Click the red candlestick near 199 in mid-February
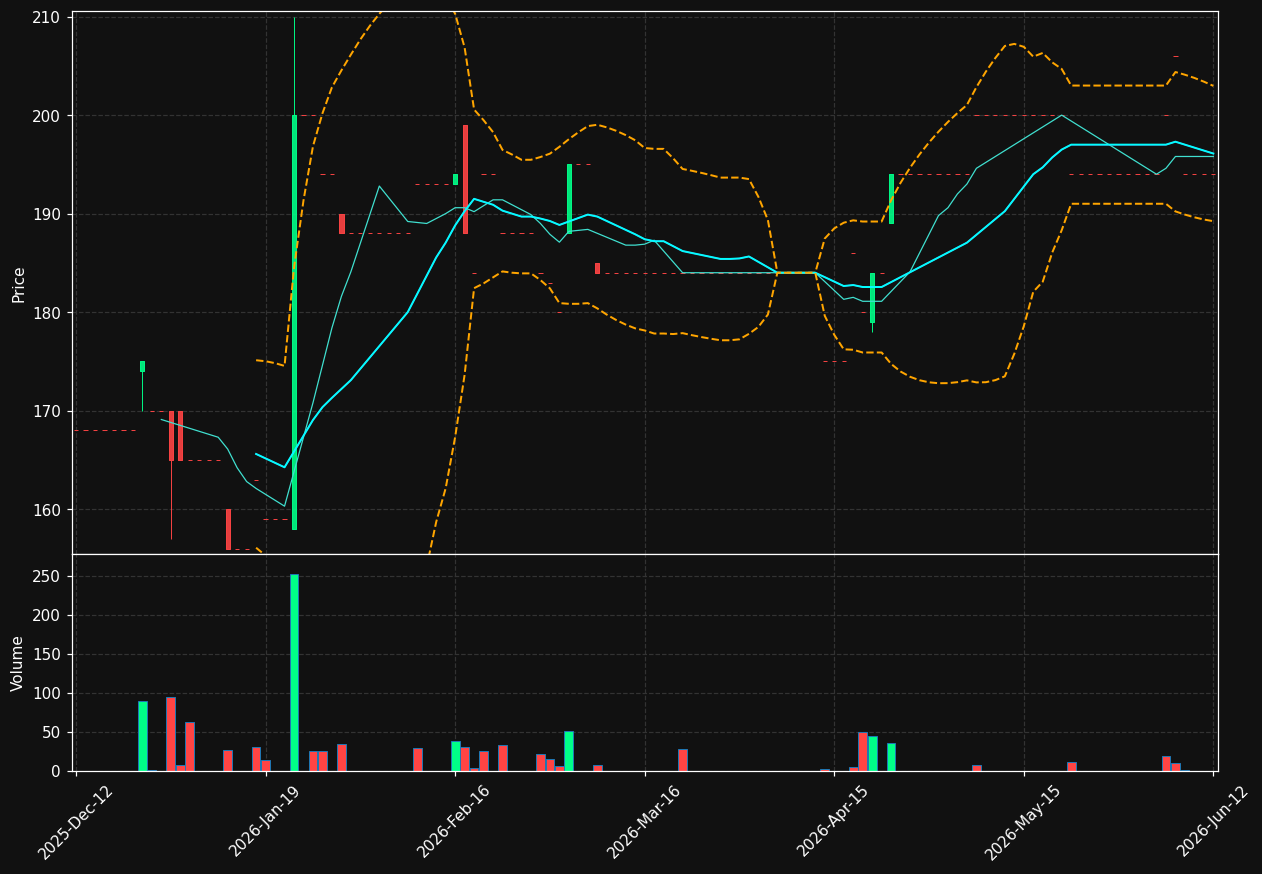The image size is (1262, 874). coord(465,179)
